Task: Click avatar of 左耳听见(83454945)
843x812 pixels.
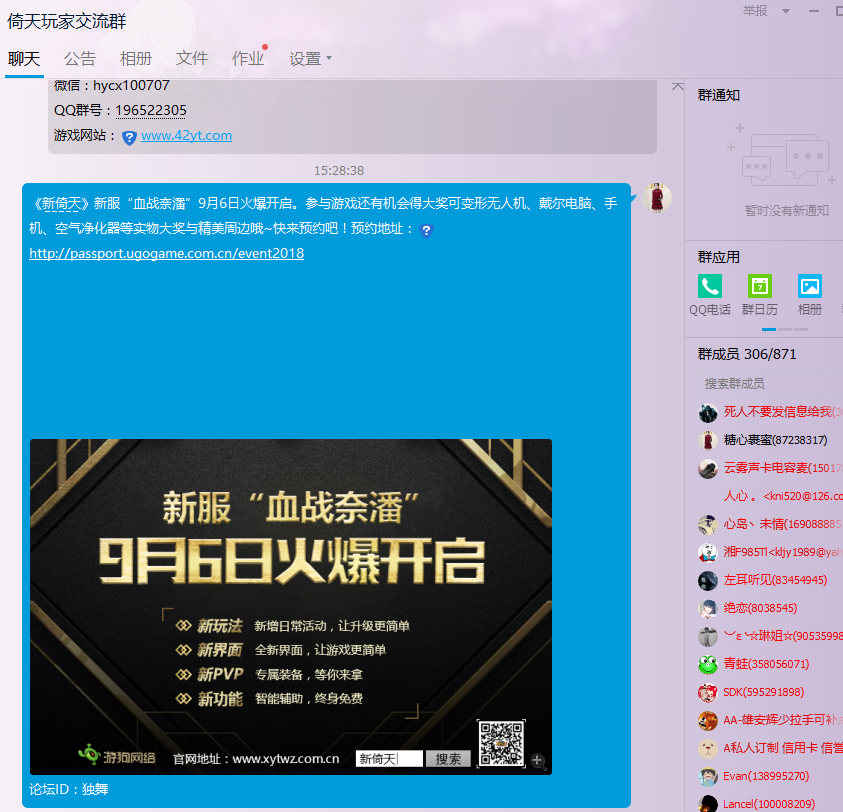Action: pos(708,581)
